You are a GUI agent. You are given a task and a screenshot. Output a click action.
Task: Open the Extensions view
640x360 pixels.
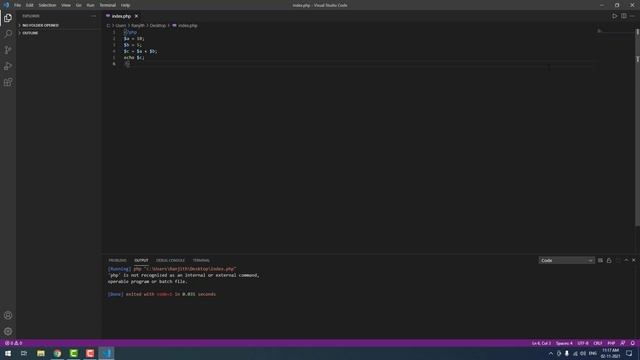[x=8, y=82]
